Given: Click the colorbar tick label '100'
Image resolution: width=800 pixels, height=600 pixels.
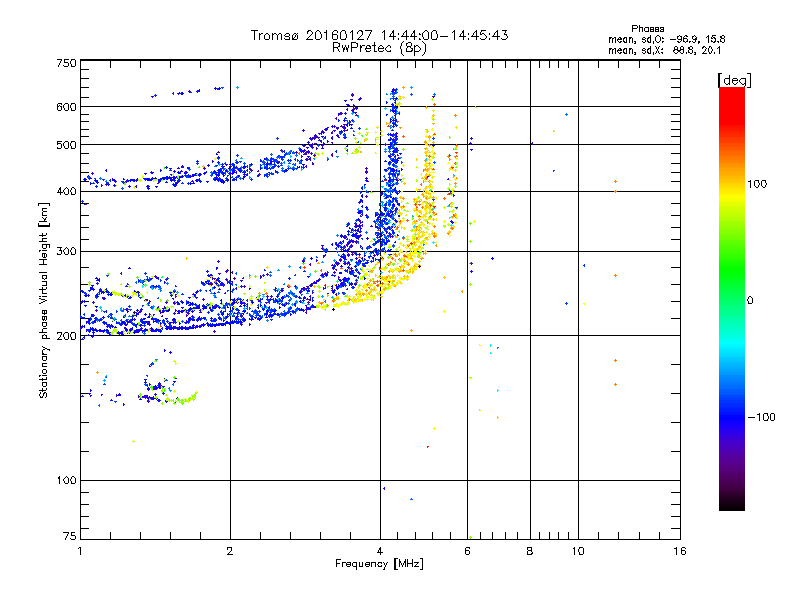Looking at the screenshot, I should tap(757, 184).
